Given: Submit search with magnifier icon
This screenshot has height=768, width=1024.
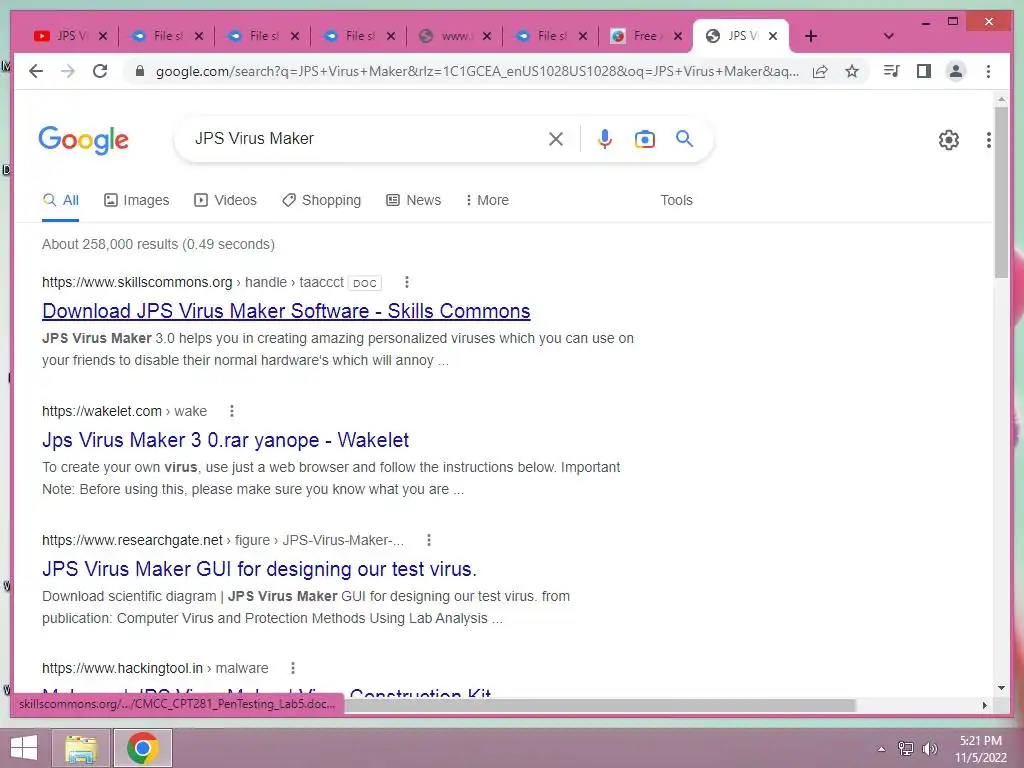Looking at the screenshot, I should point(684,138).
